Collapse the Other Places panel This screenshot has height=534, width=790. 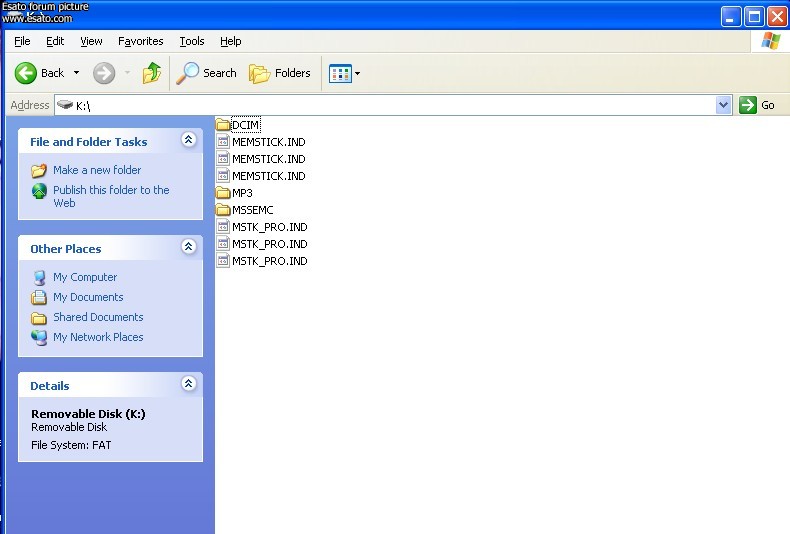[x=188, y=247]
